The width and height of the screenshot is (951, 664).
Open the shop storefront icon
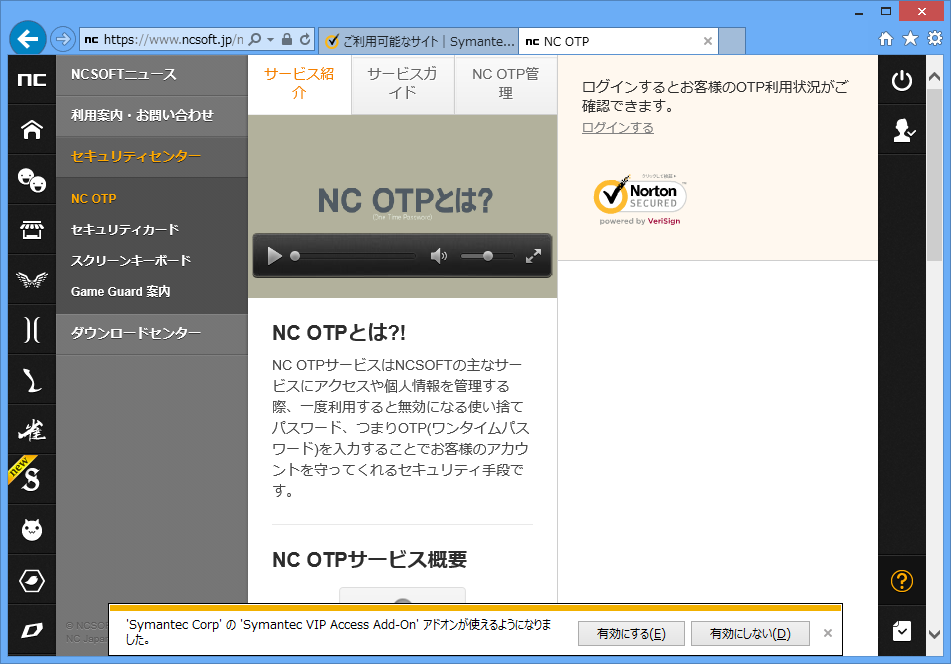[x=32, y=230]
